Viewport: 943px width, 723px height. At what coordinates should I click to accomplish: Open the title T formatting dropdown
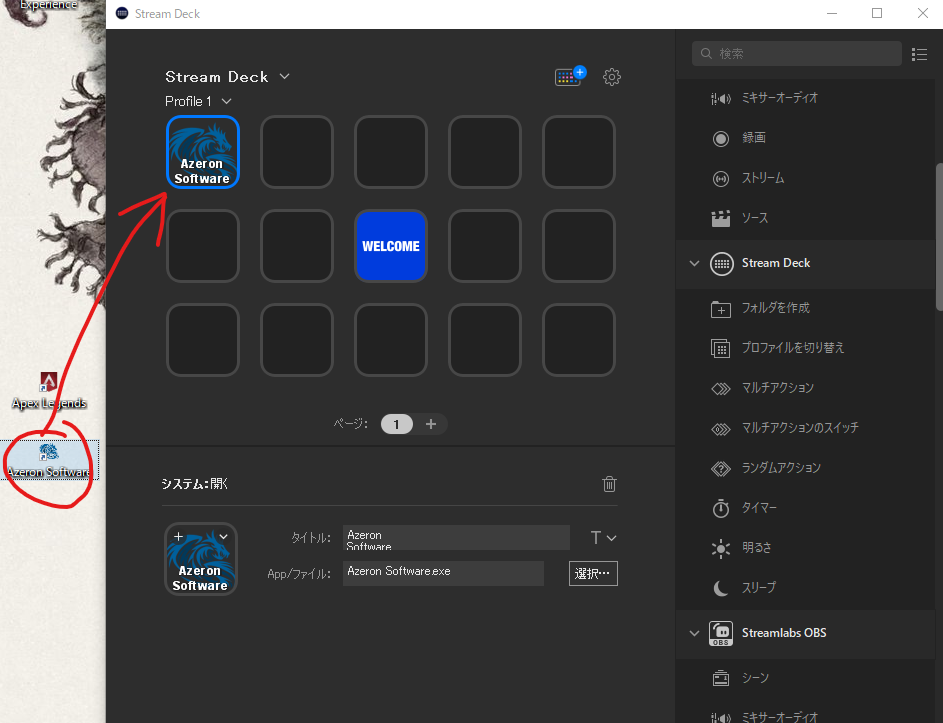point(603,538)
